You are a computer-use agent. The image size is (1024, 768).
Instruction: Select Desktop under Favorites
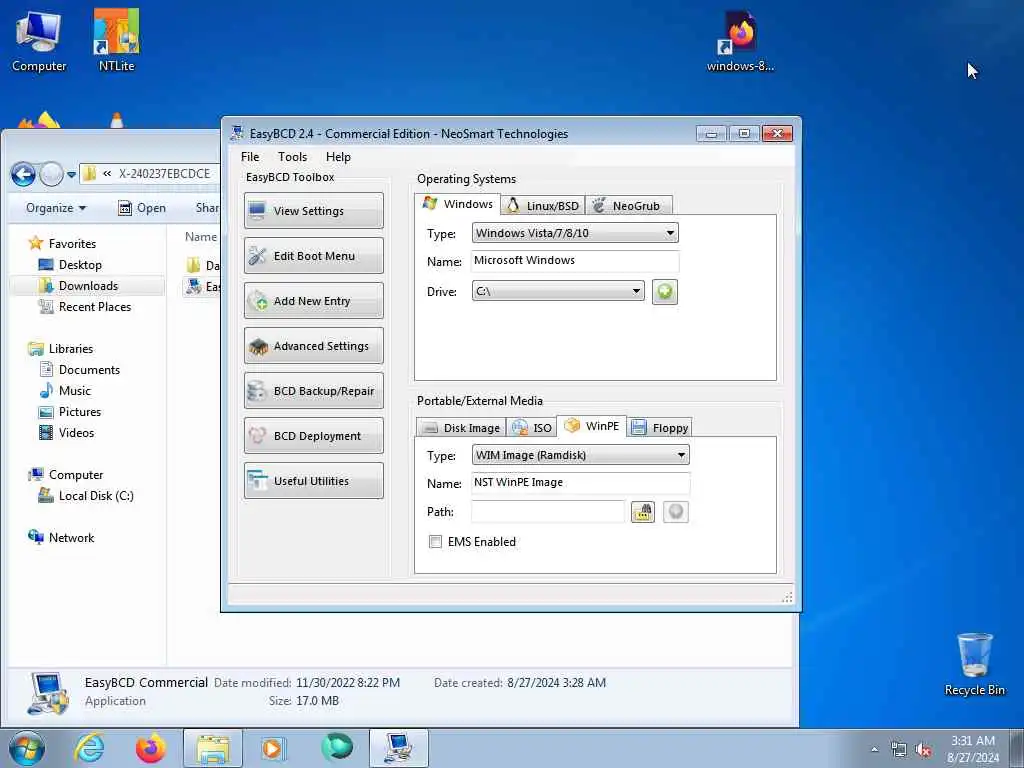point(70,264)
